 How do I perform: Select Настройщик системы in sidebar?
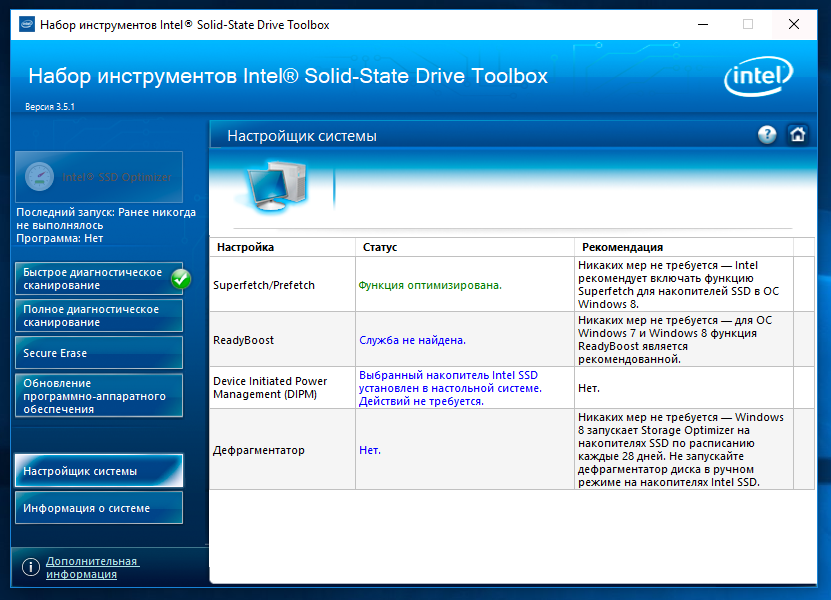click(x=99, y=471)
